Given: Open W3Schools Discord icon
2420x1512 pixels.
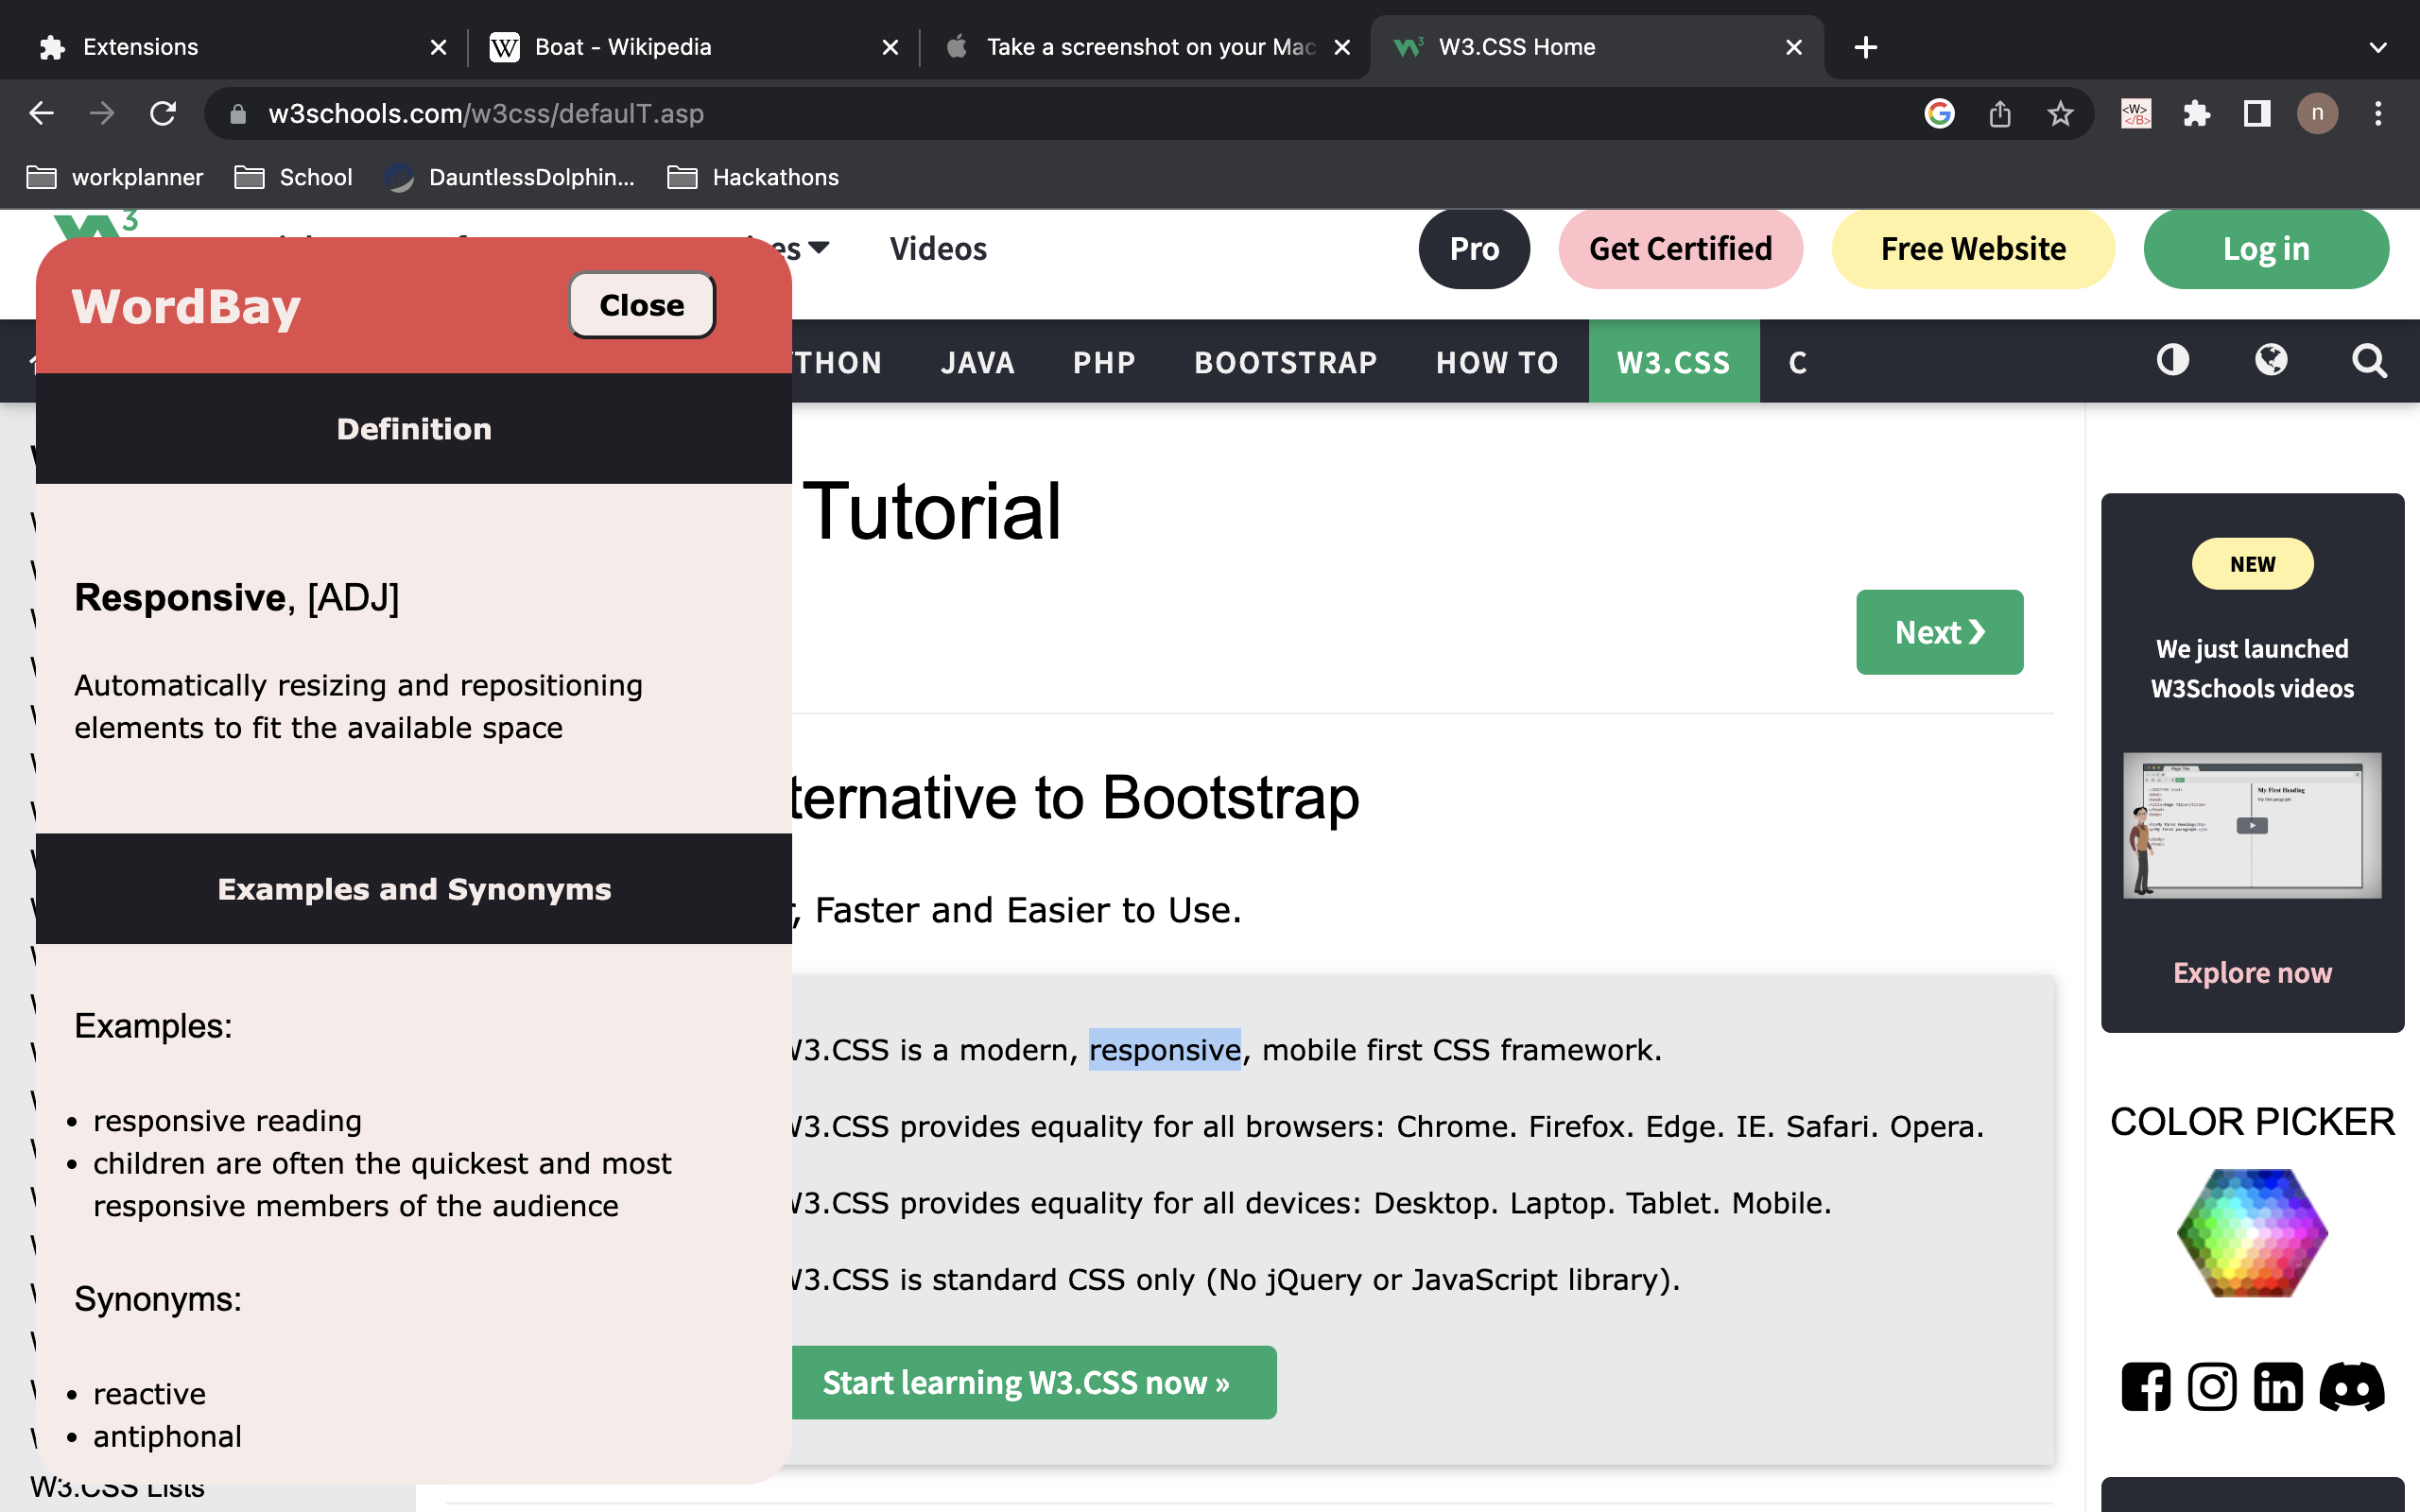Looking at the screenshot, I should tap(2352, 1387).
